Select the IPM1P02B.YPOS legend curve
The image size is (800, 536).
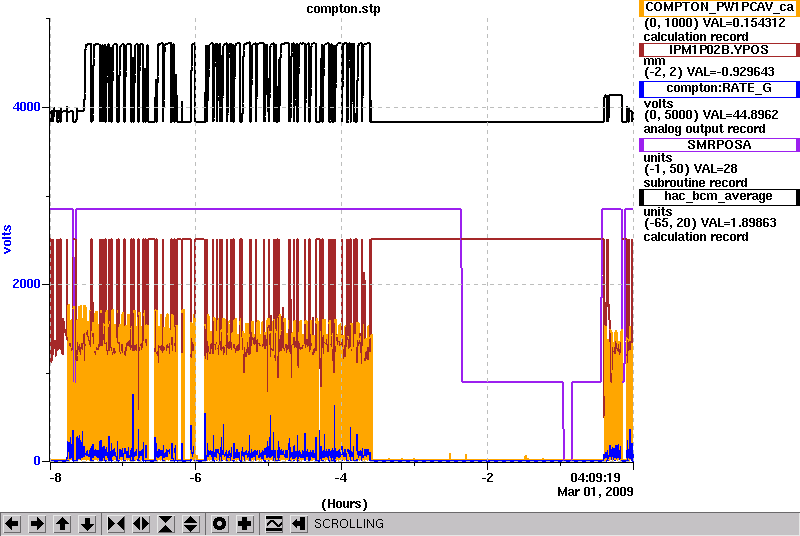click(x=719, y=50)
